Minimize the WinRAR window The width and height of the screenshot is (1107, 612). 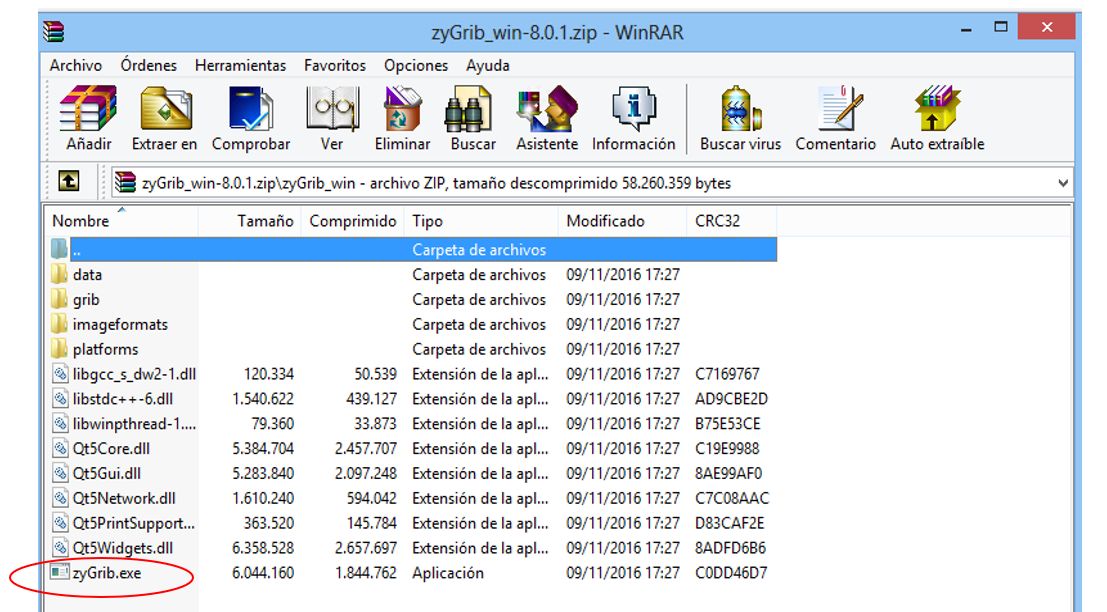click(x=966, y=30)
